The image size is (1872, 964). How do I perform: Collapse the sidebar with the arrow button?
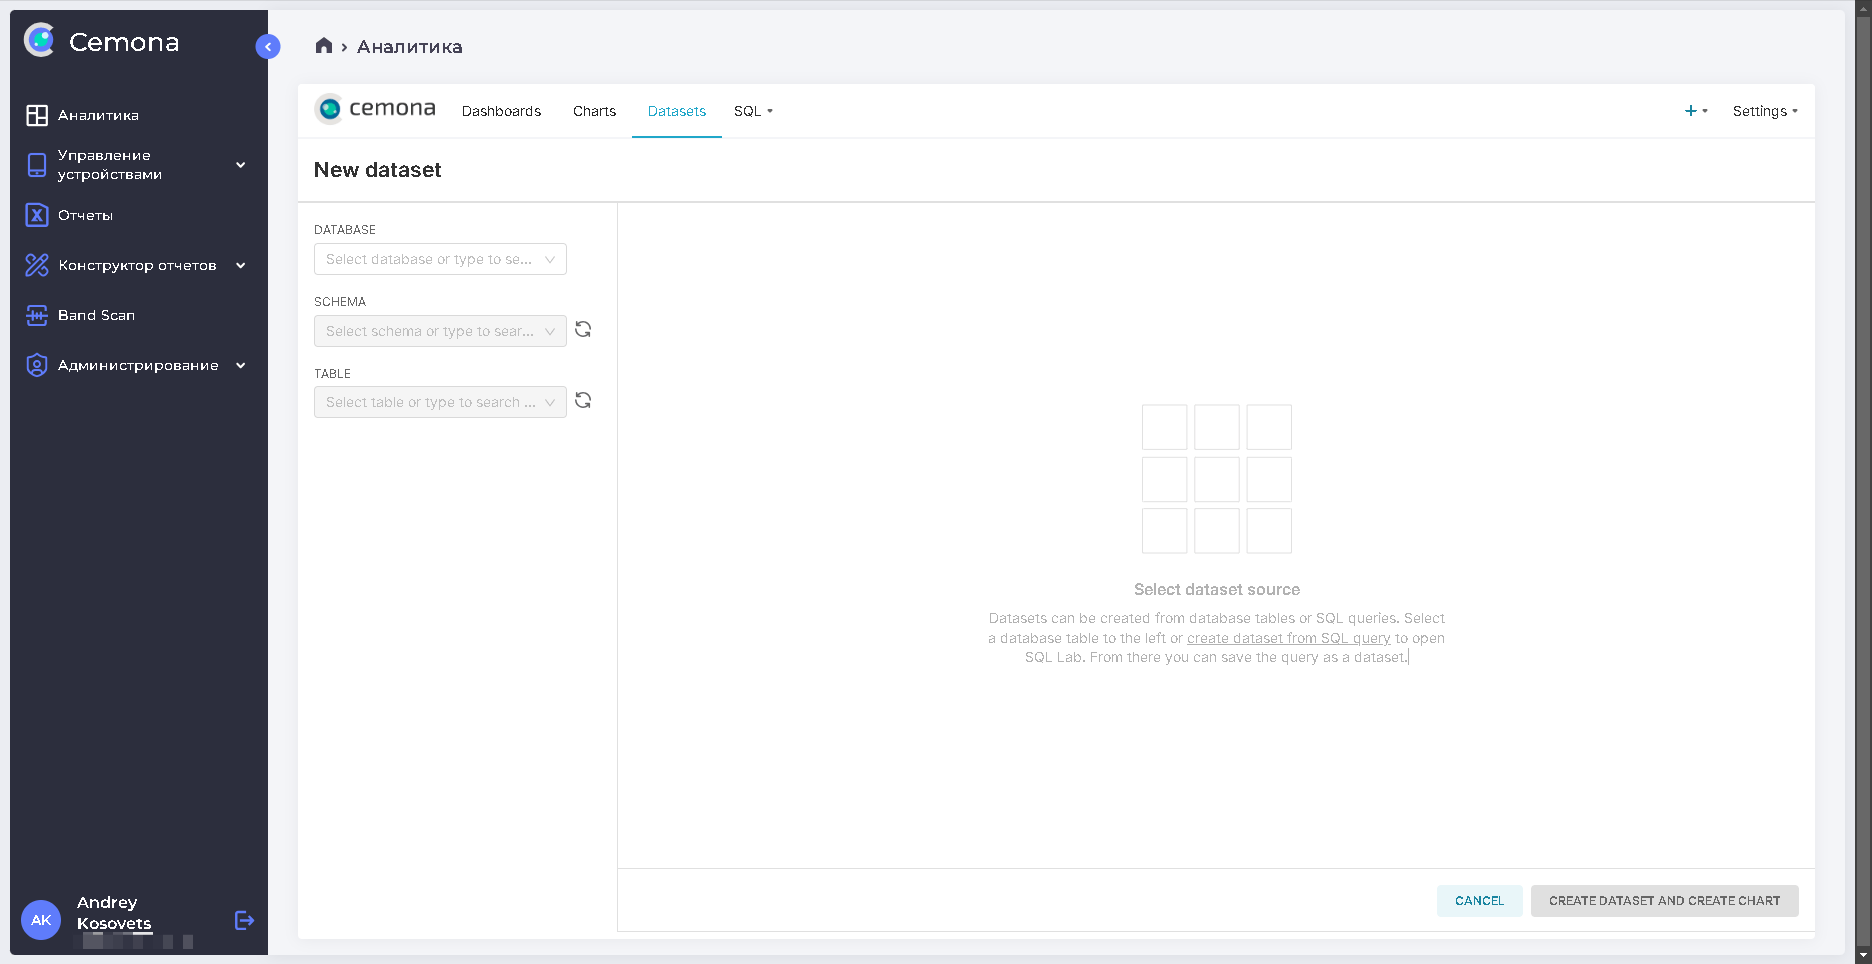[268, 47]
